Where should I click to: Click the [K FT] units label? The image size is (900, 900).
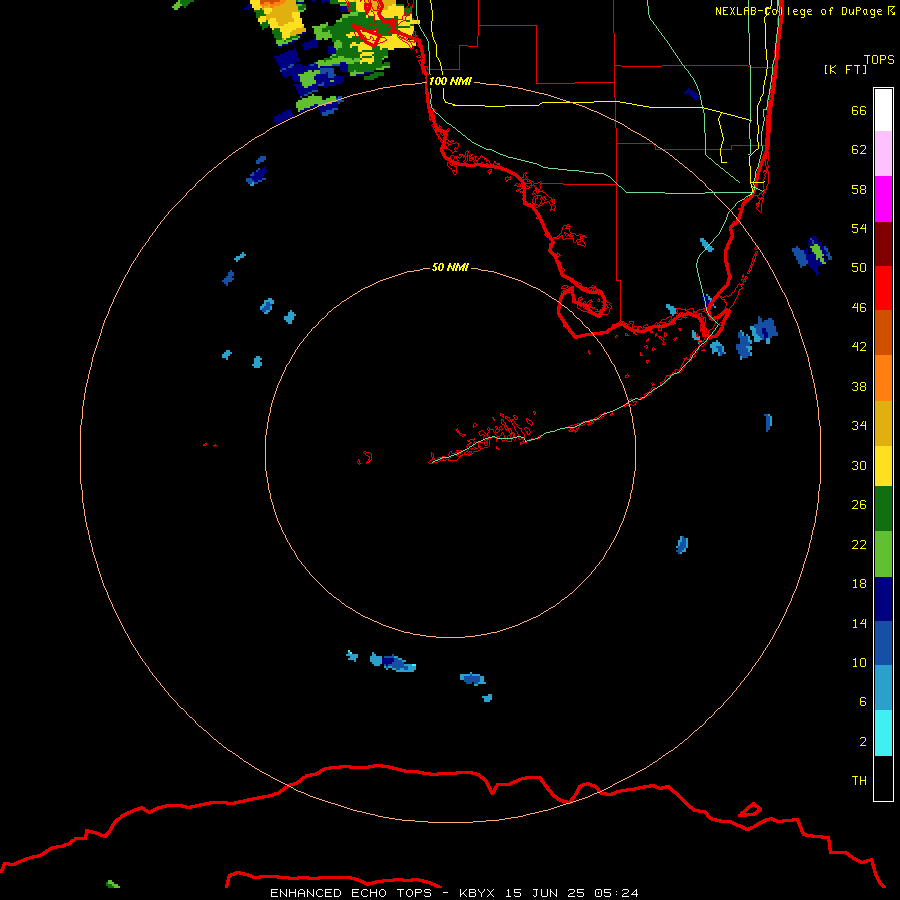(845, 69)
